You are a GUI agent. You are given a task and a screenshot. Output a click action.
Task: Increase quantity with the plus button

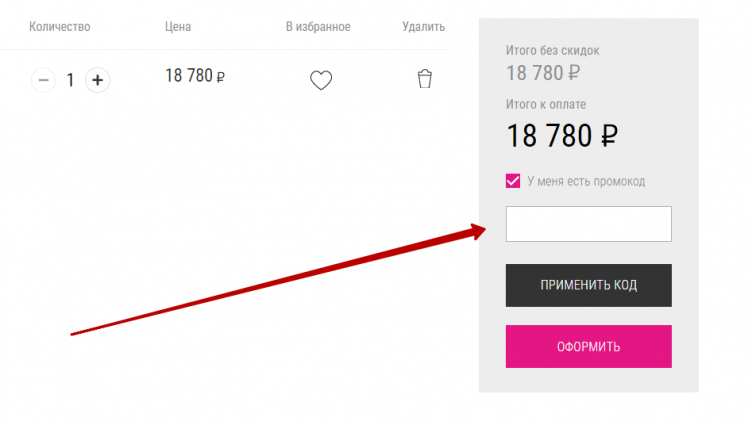tap(97, 80)
